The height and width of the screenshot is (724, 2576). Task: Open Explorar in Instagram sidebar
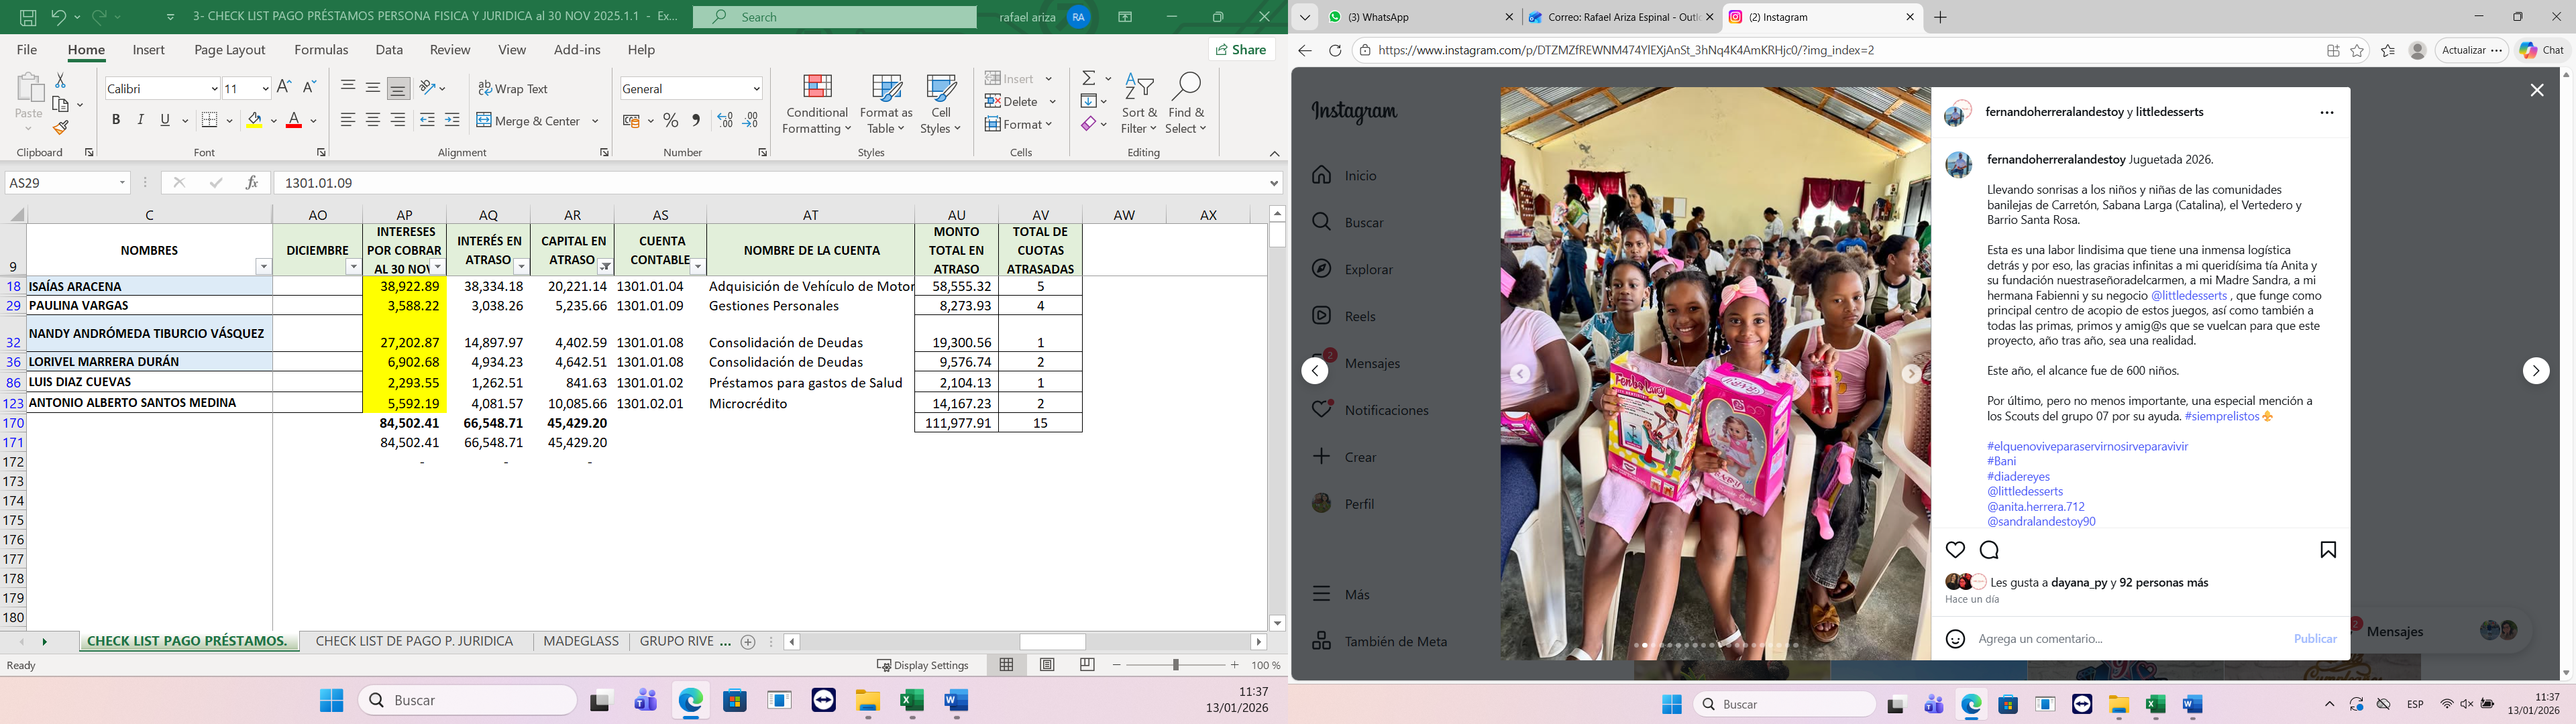(x=1352, y=270)
